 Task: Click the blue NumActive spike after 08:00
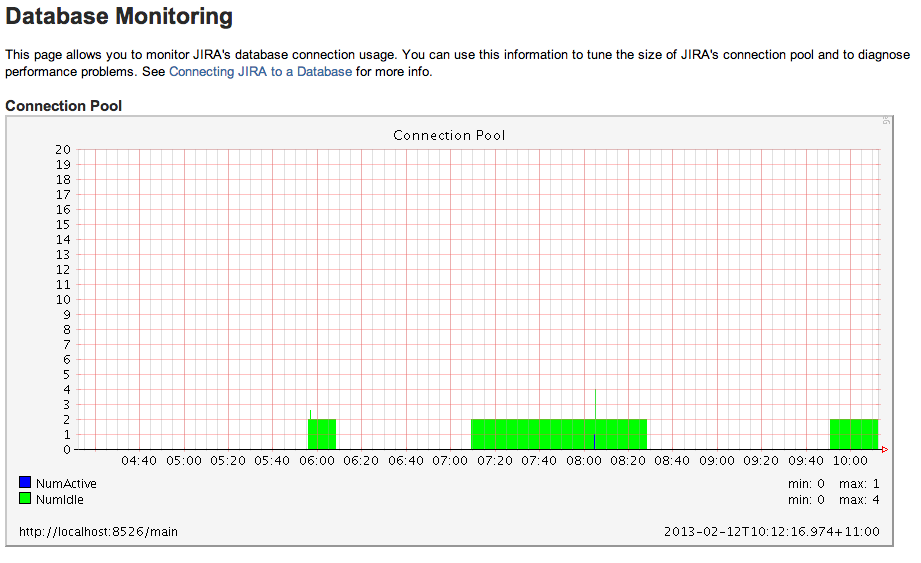(594, 442)
